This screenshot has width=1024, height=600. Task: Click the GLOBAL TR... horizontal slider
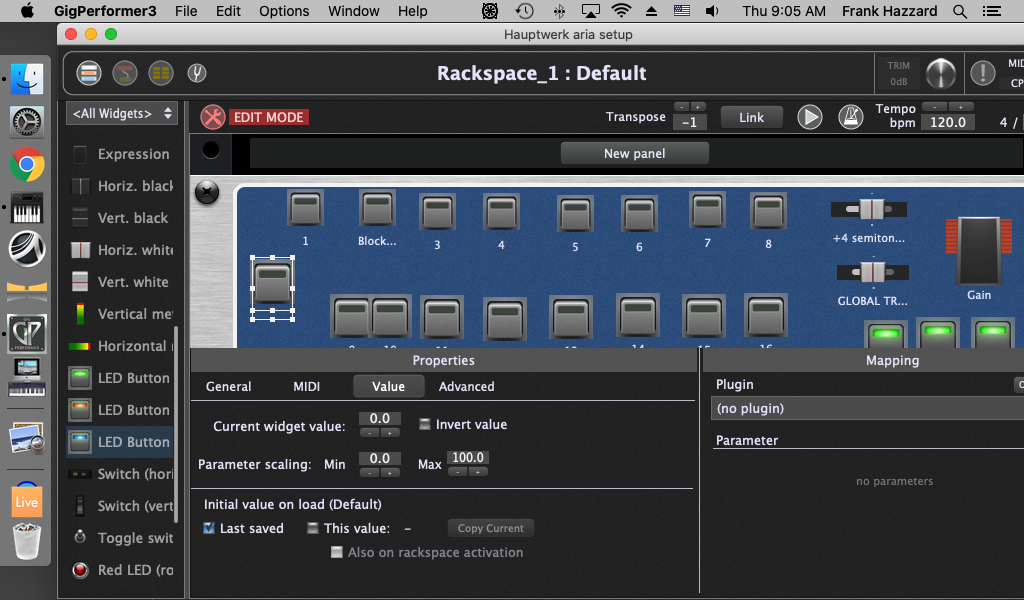point(872,272)
